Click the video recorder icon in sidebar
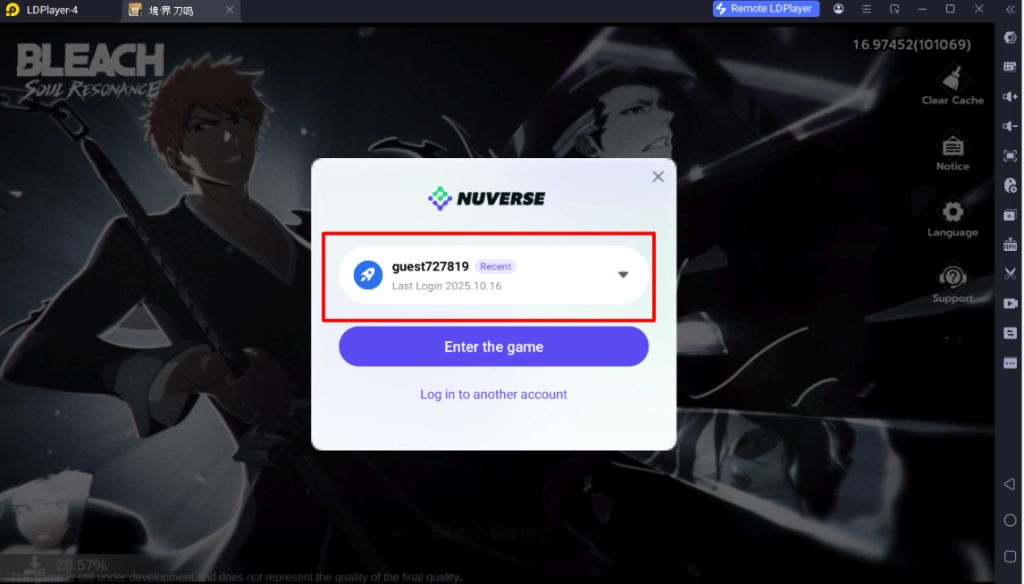1024x584 pixels. (x=1010, y=304)
